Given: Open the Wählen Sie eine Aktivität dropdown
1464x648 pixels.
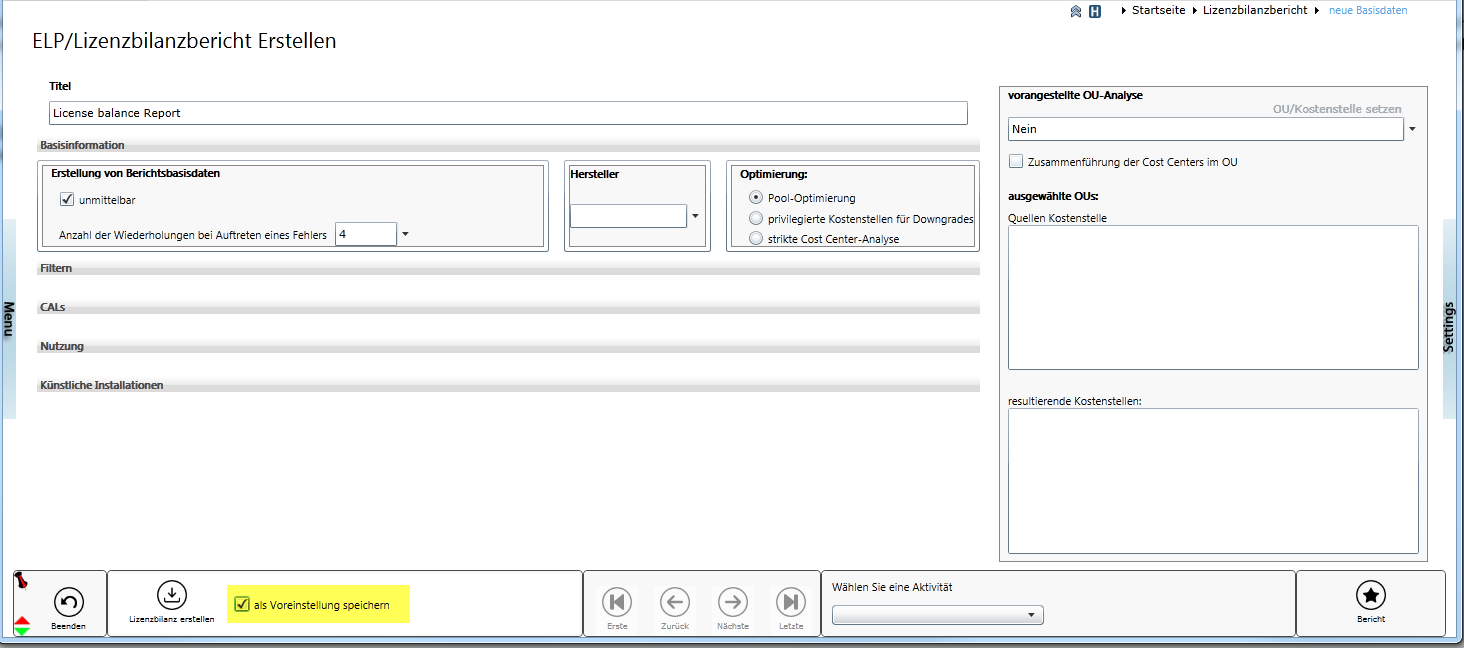Looking at the screenshot, I should tap(937, 615).
